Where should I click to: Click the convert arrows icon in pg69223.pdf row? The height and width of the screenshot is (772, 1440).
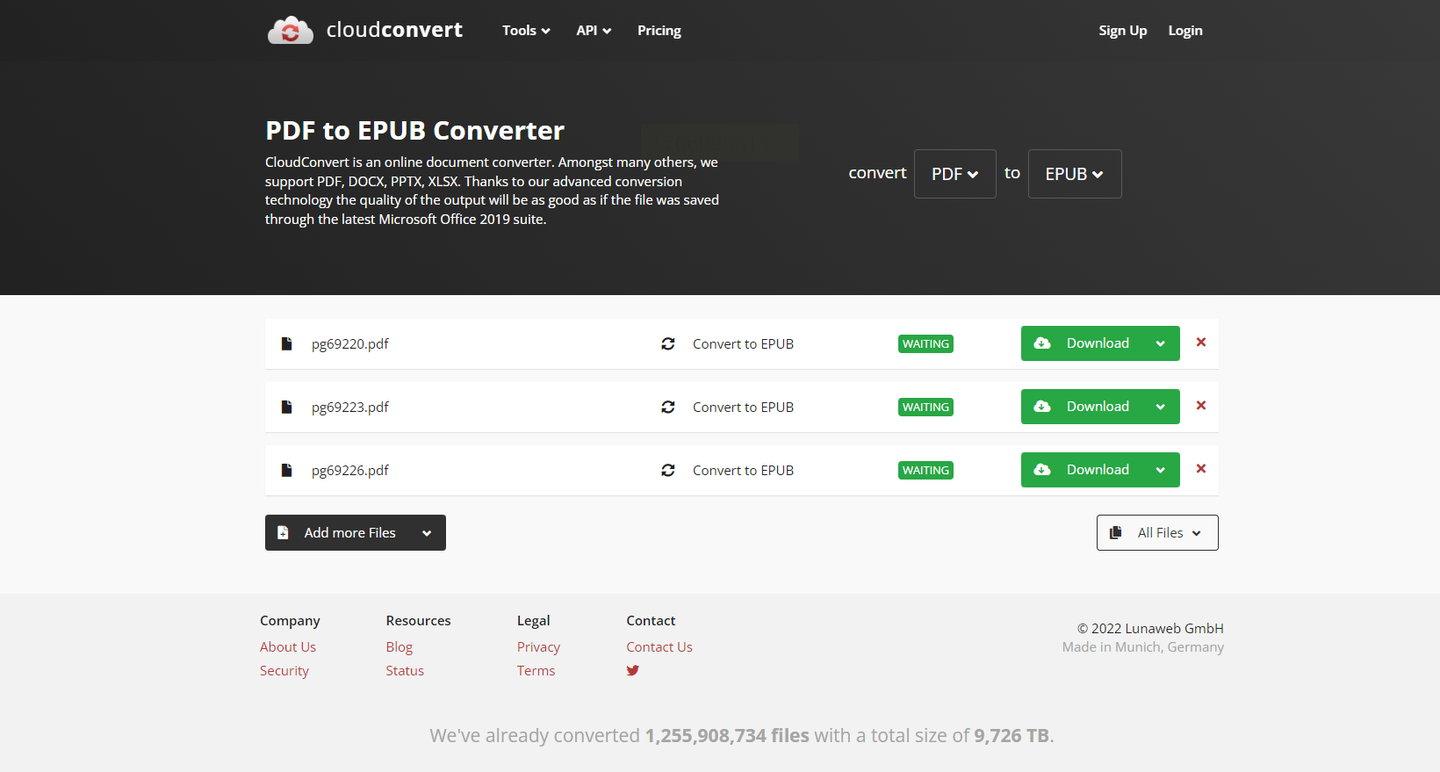(x=668, y=407)
